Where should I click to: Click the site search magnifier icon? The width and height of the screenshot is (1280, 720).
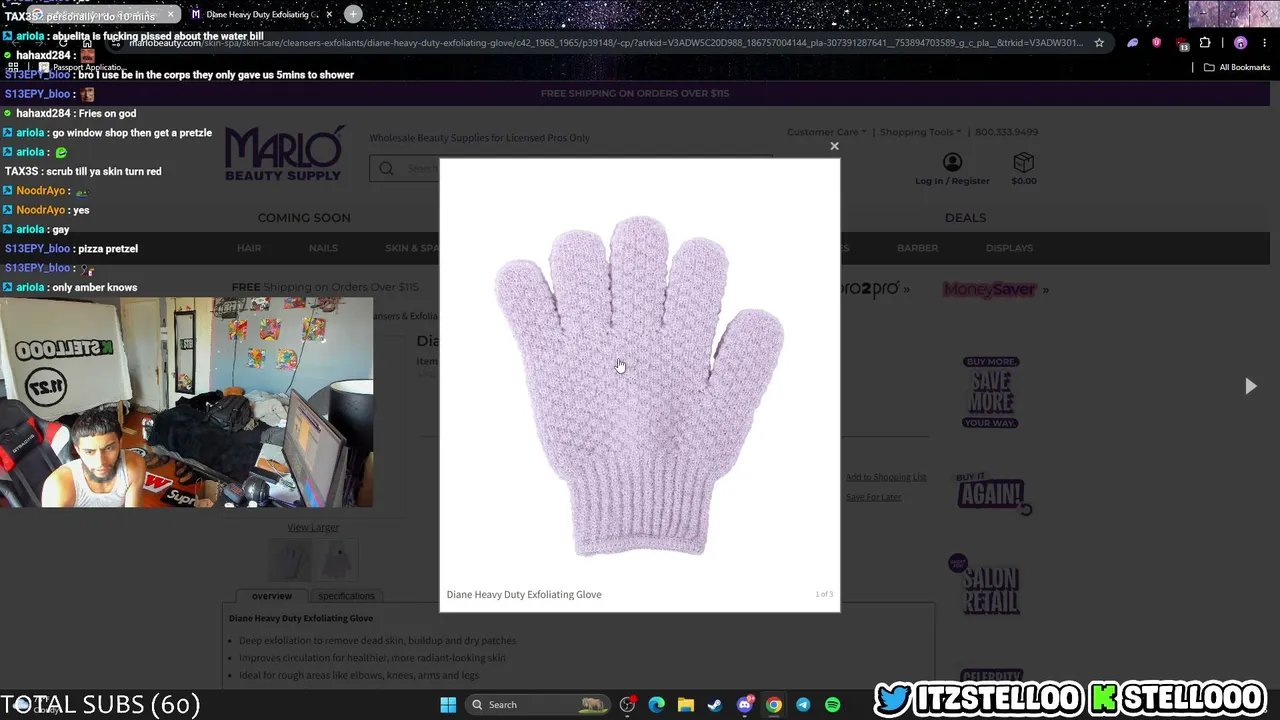click(386, 168)
